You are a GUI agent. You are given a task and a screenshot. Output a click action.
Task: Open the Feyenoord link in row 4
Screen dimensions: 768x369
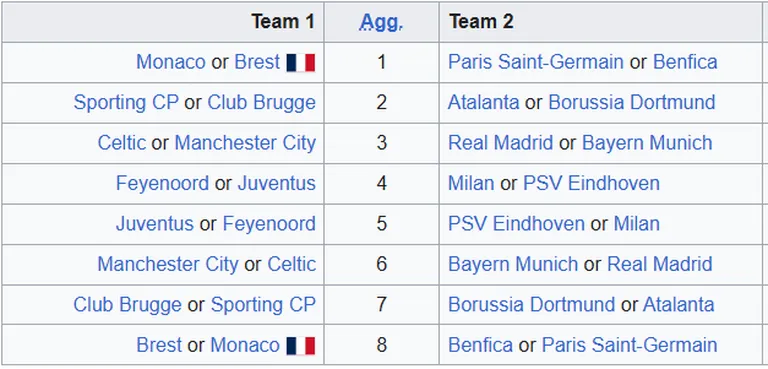click(x=162, y=183)
